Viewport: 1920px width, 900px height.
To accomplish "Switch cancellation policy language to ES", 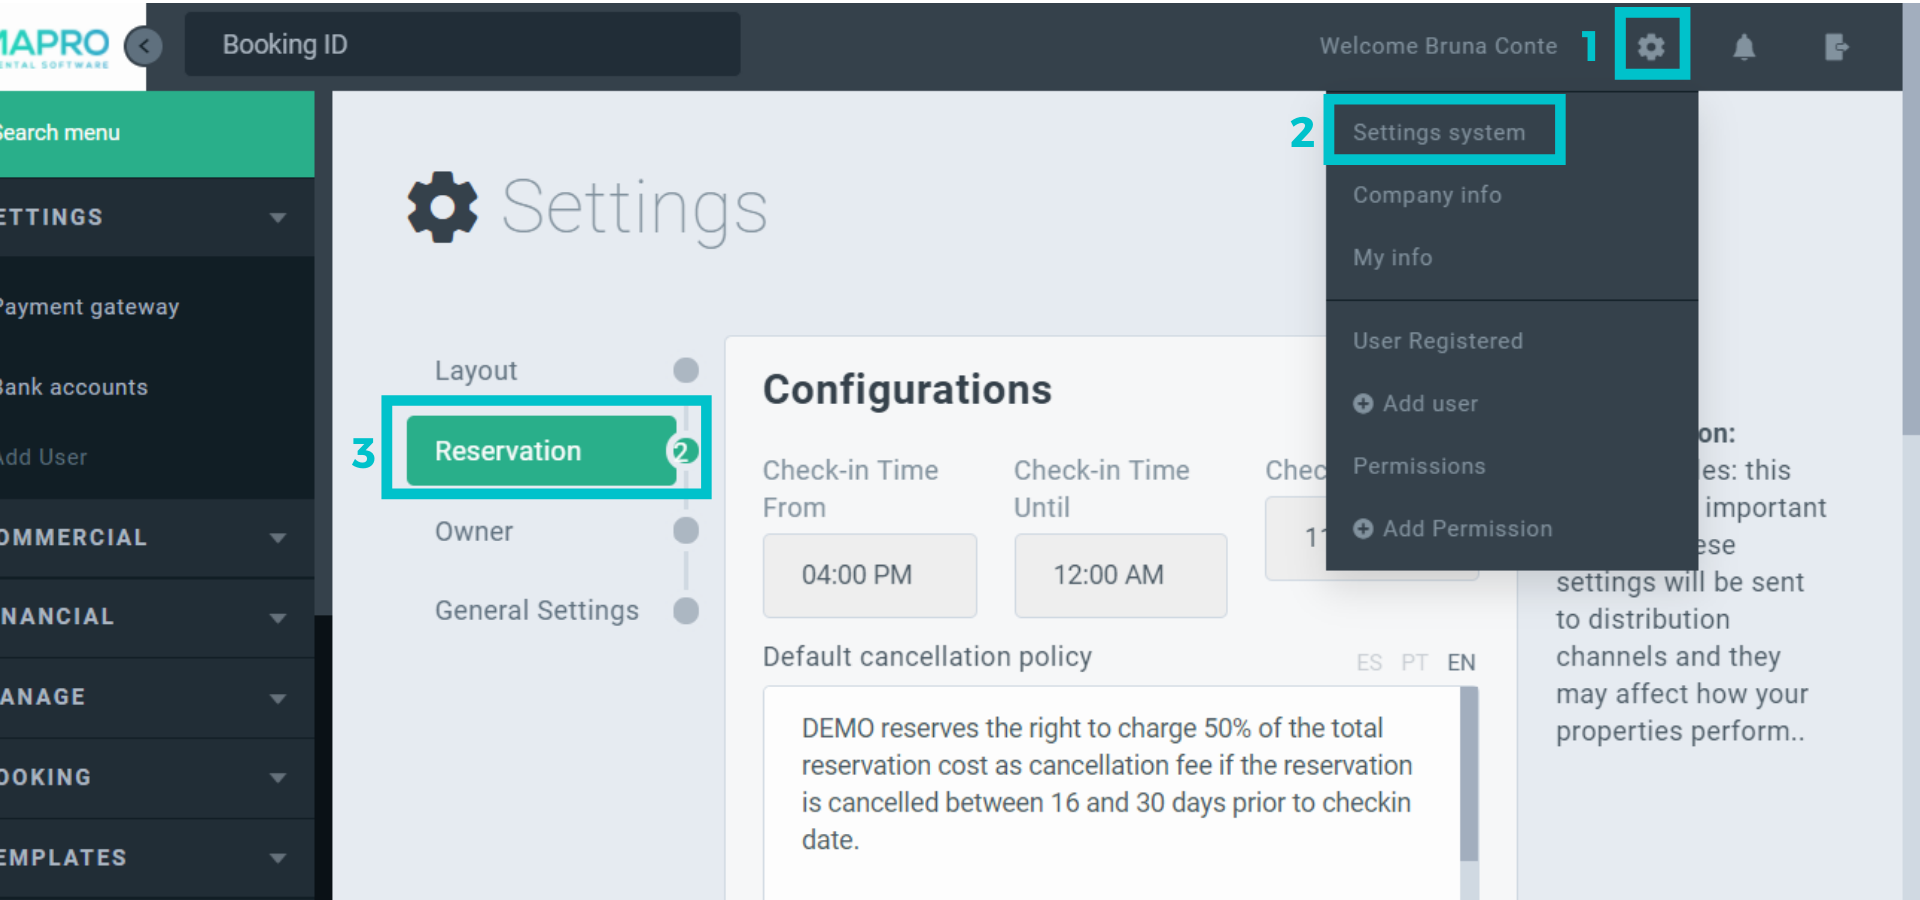I will click(x=1369, y=663).
